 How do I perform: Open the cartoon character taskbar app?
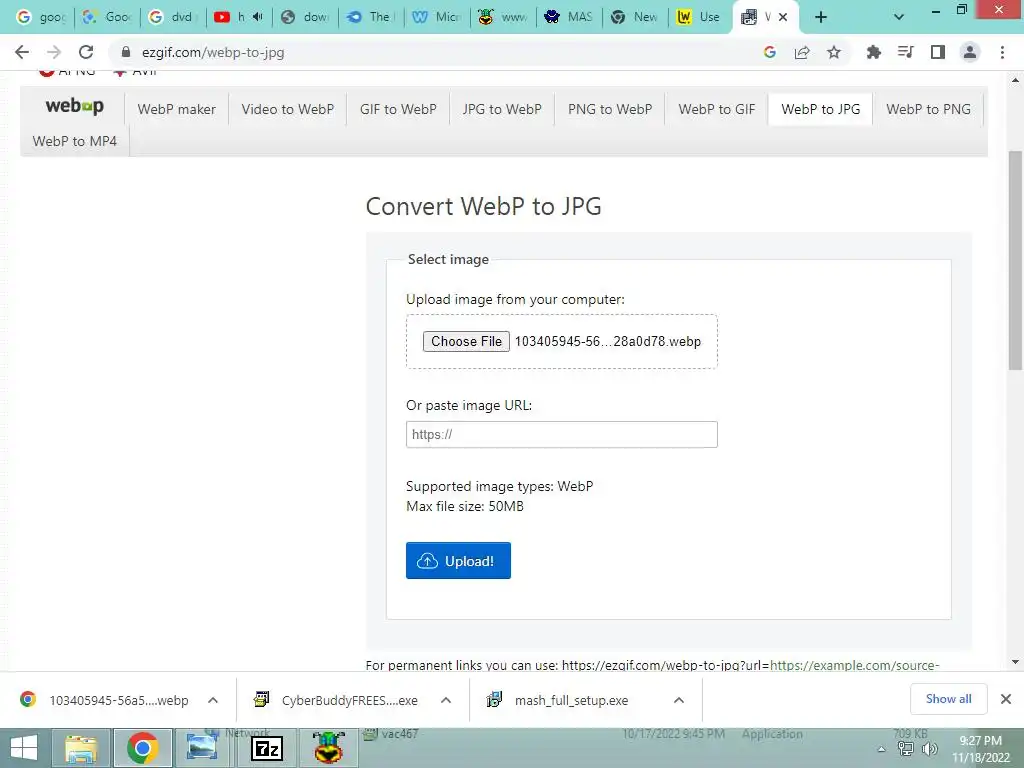coord(328,748)
